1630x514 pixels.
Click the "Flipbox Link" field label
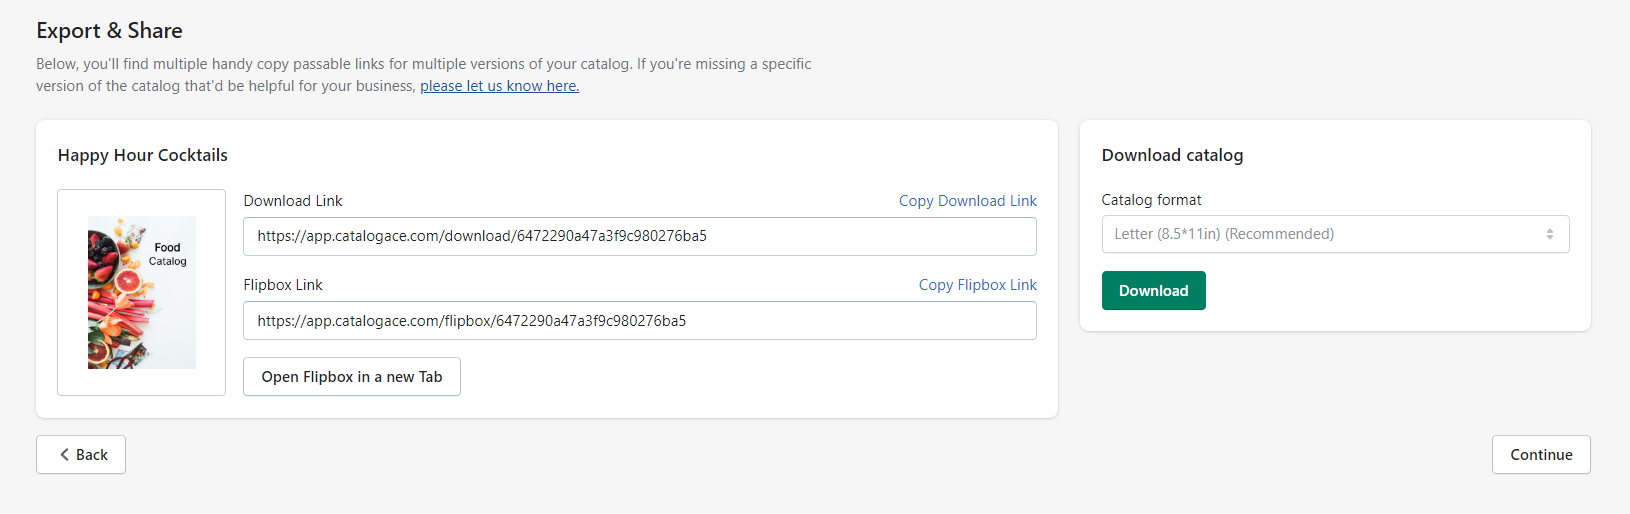tap(283, 285)
